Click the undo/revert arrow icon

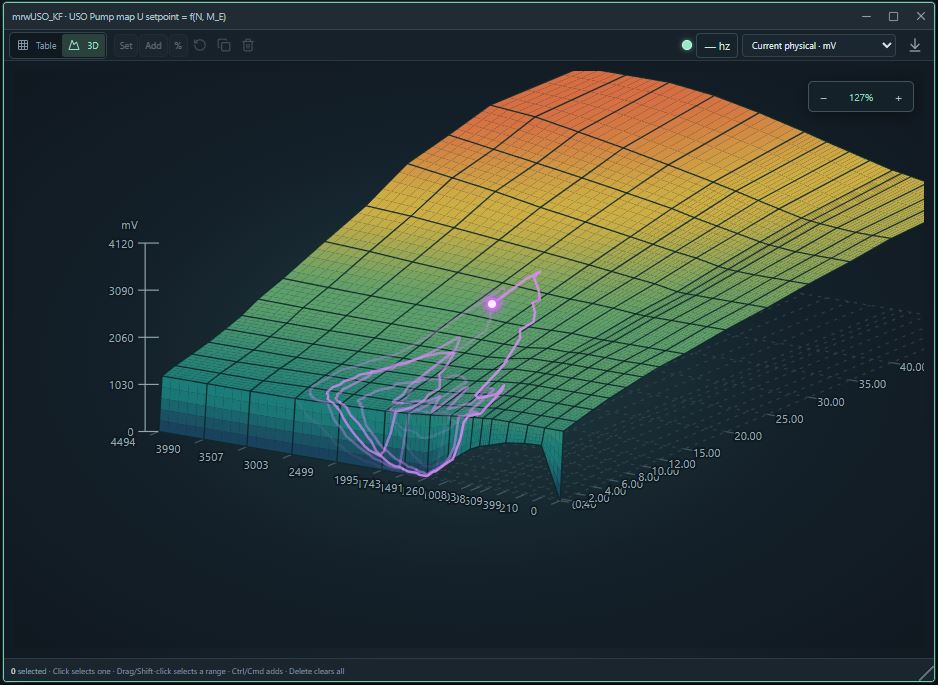[200, 45]
